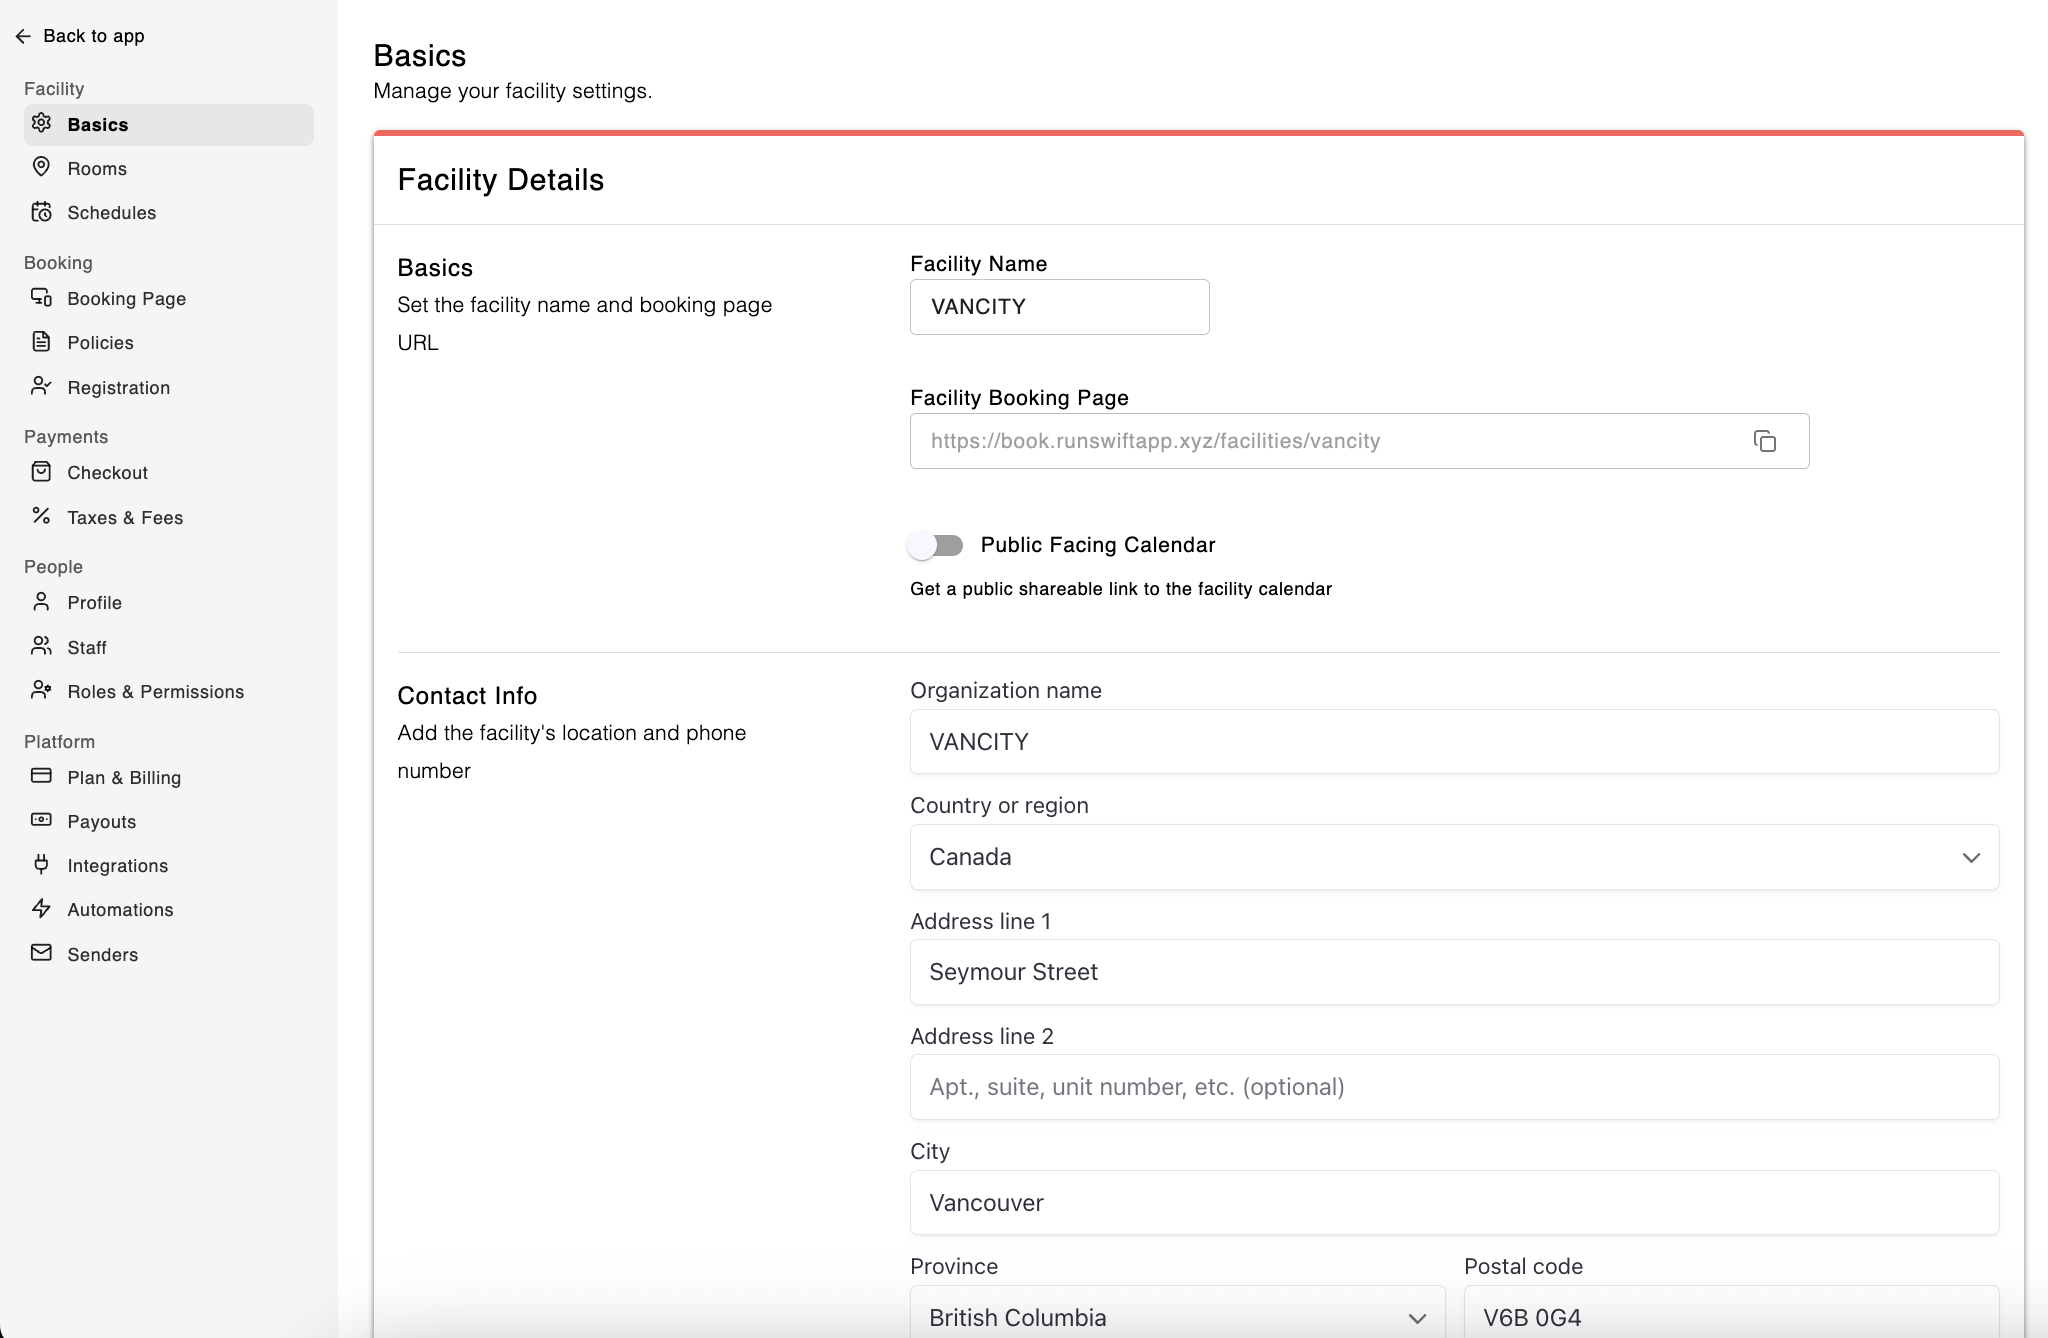Open Booking Page settings
The height and width of the screenshot is (1338, 2048).
[126, 299]
